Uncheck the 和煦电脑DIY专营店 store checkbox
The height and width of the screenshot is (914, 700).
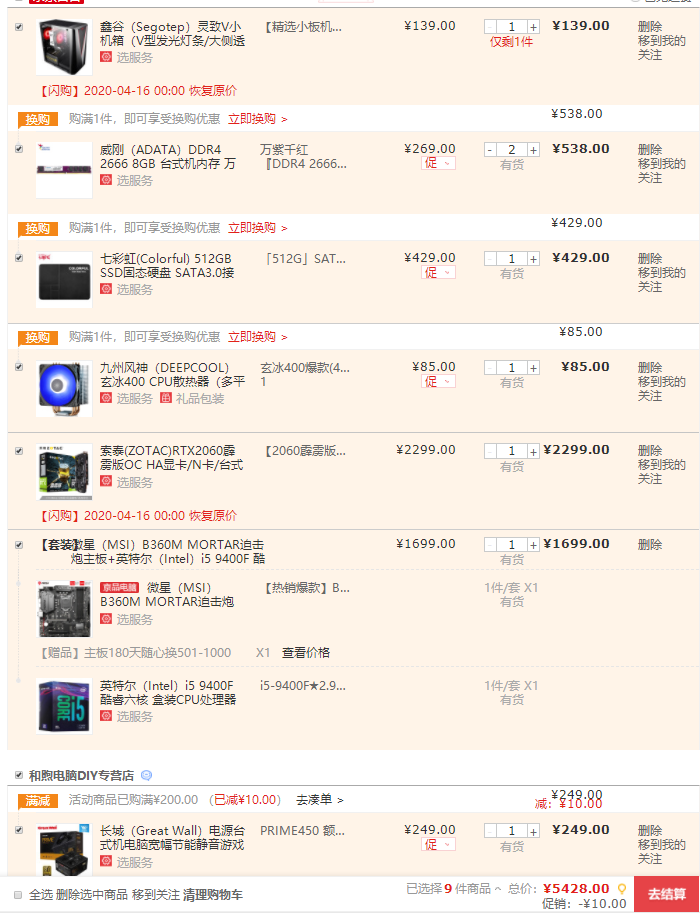[19, 775]
